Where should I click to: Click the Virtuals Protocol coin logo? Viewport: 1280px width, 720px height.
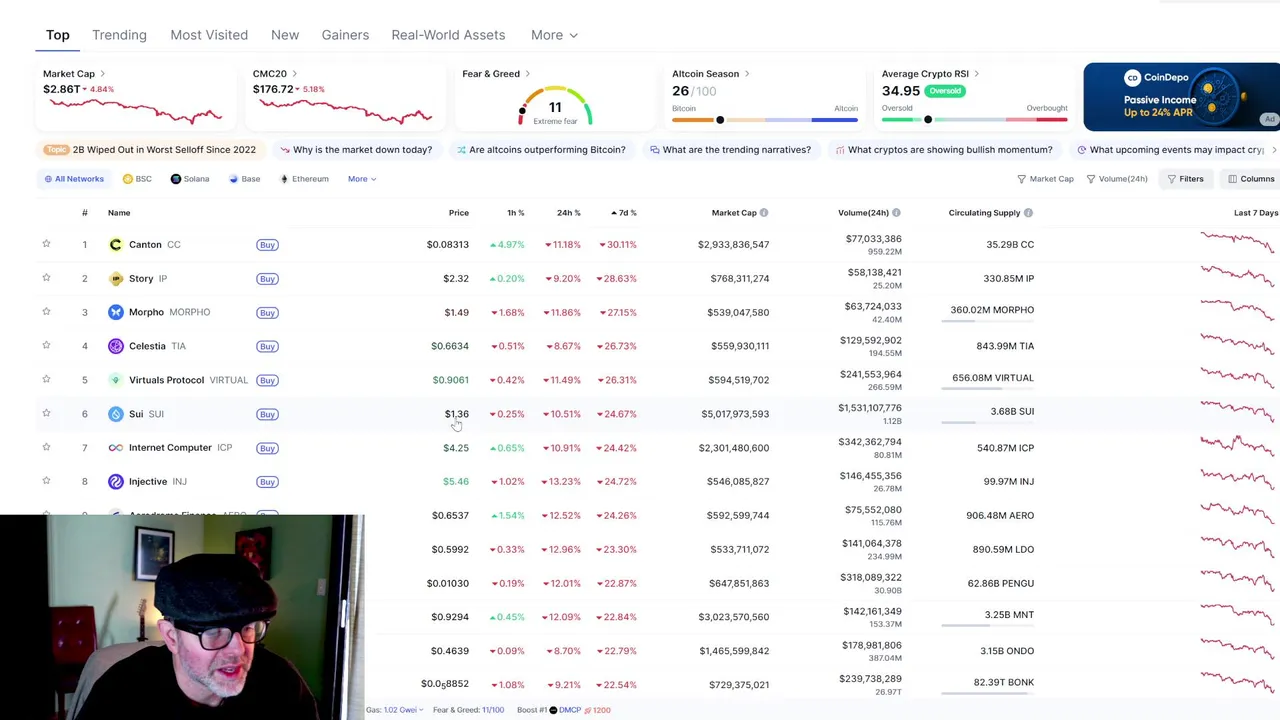(x=116, y=380)
